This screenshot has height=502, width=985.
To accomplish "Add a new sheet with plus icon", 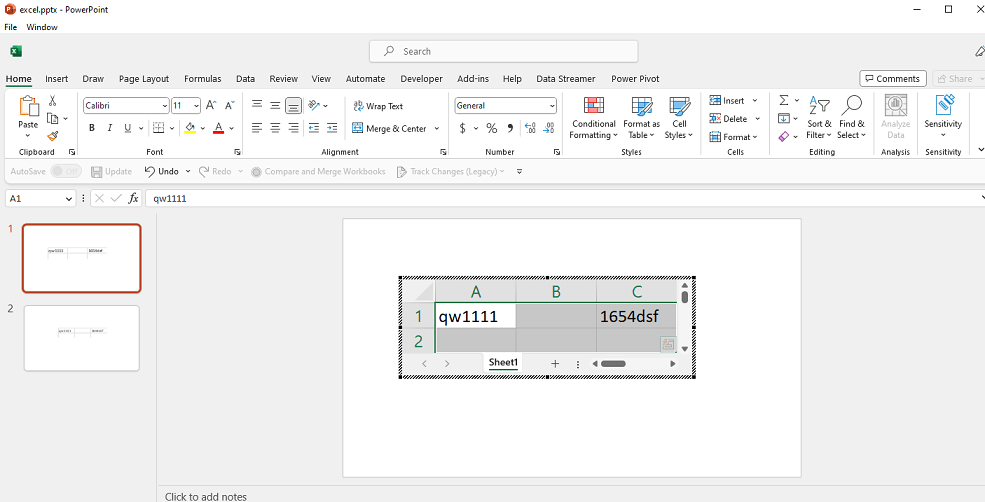I will point(555,364).
